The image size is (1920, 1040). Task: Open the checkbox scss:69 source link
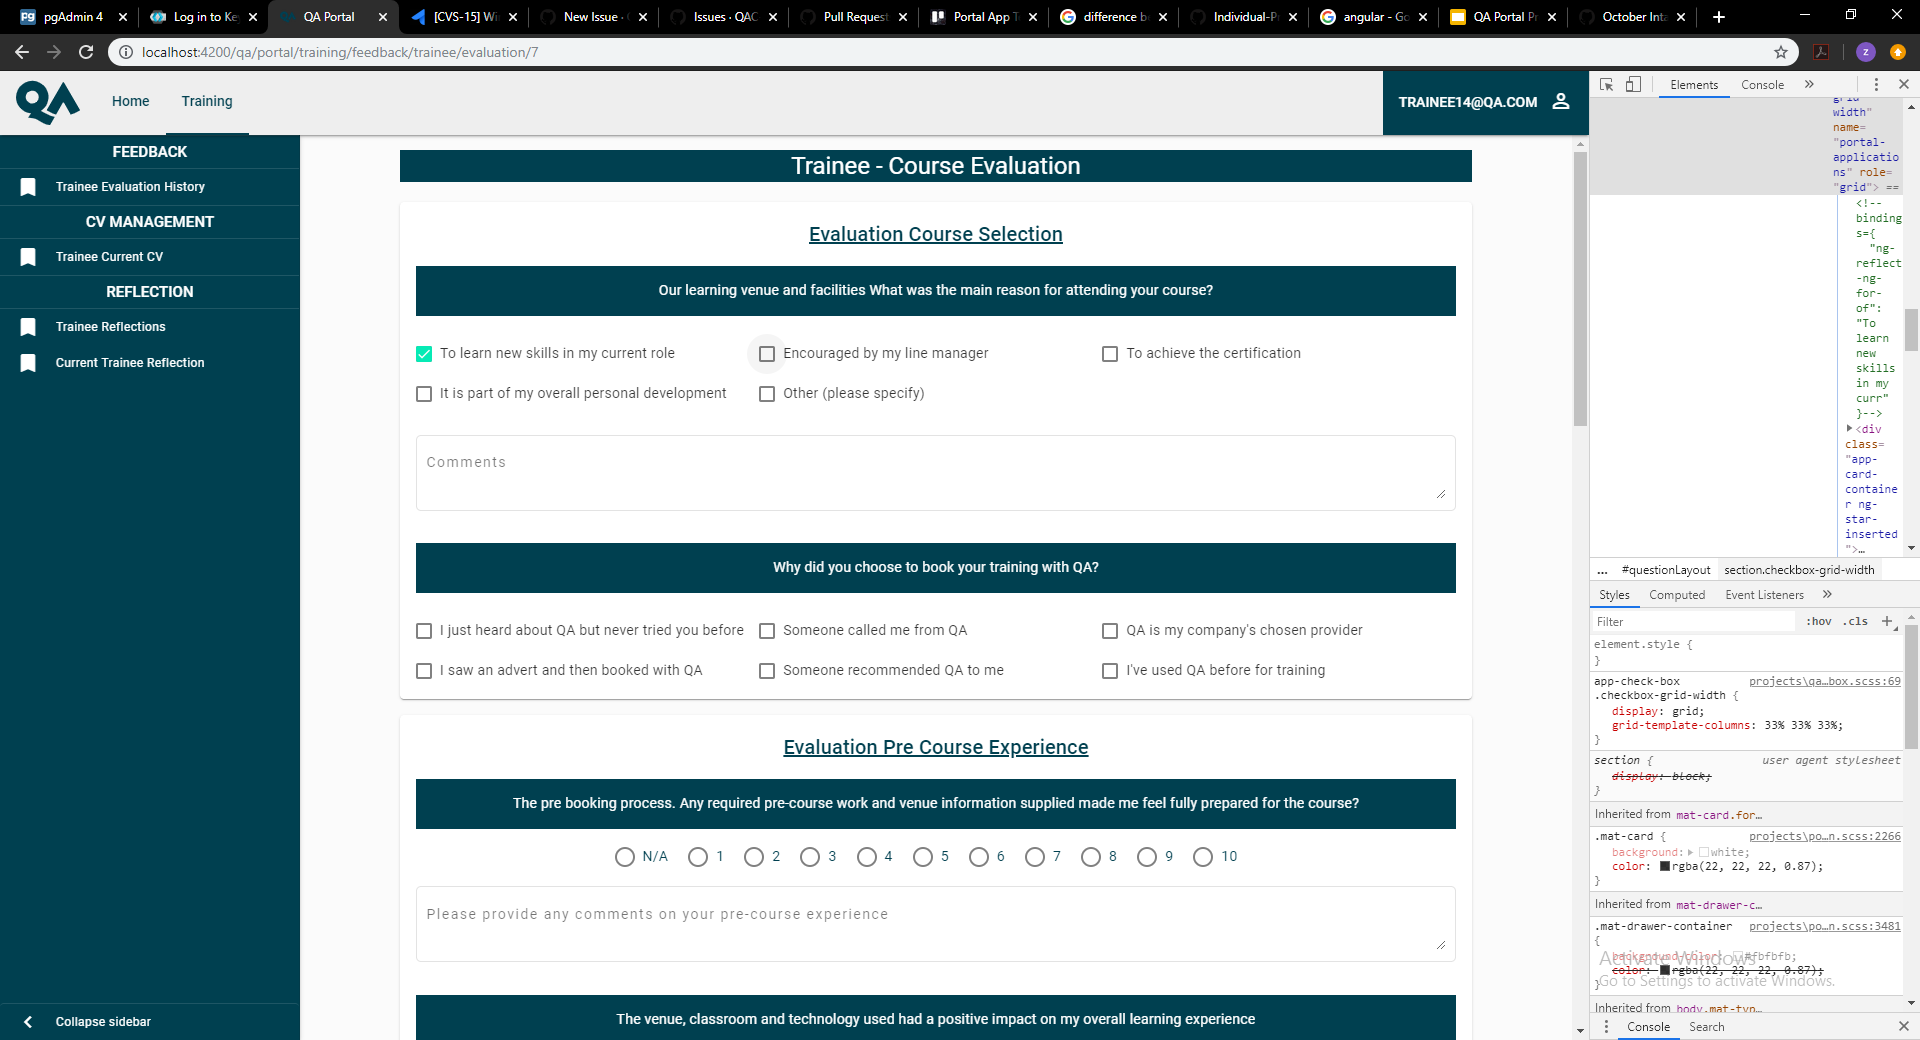pos(1824,681)
